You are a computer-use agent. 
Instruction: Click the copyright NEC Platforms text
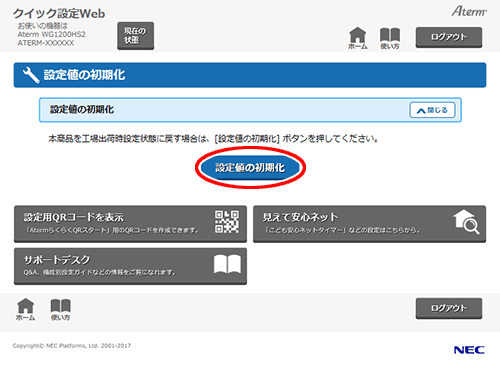[x=72, y=346]
